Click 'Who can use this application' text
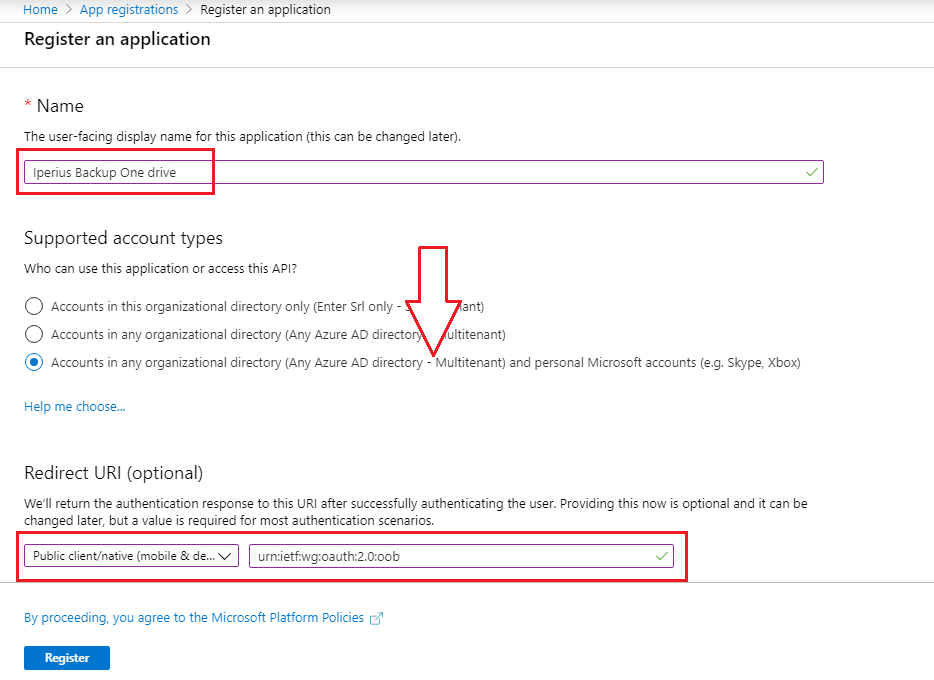The height and width of the screenshot is (680, 934). point(160,269)
